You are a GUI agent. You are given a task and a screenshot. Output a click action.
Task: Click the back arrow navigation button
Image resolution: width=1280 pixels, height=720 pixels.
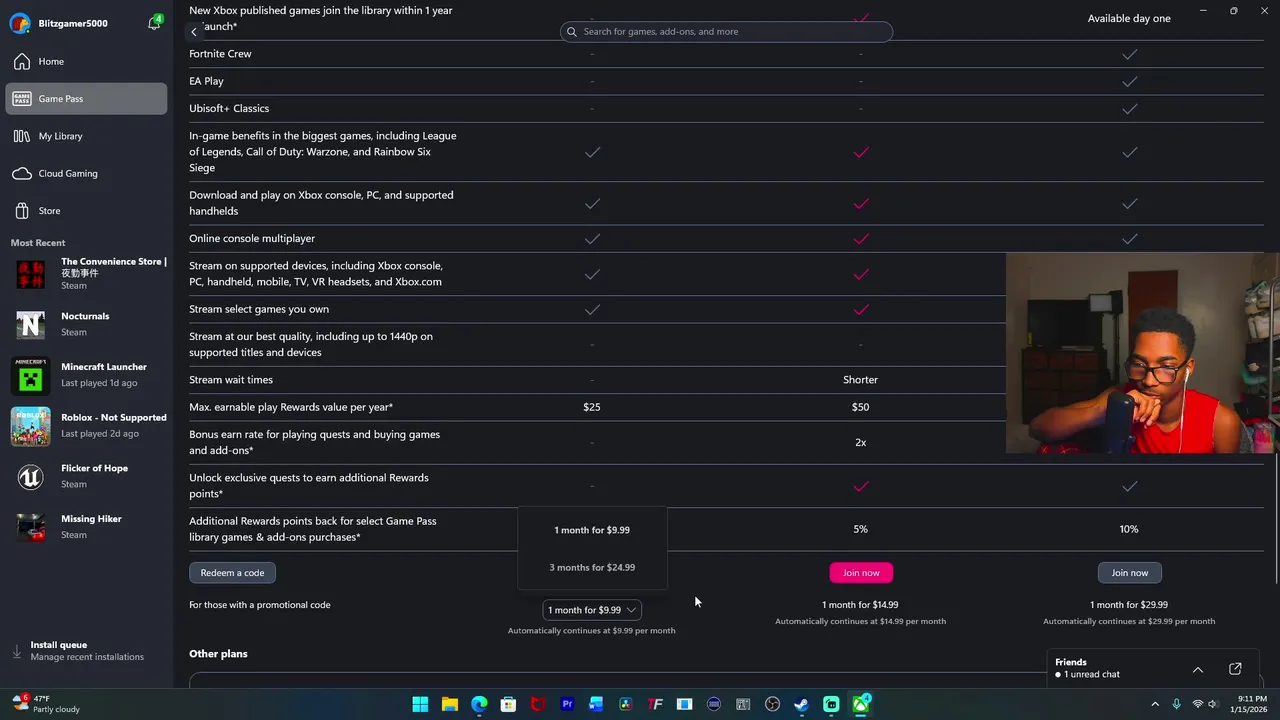tap(194, 32)
